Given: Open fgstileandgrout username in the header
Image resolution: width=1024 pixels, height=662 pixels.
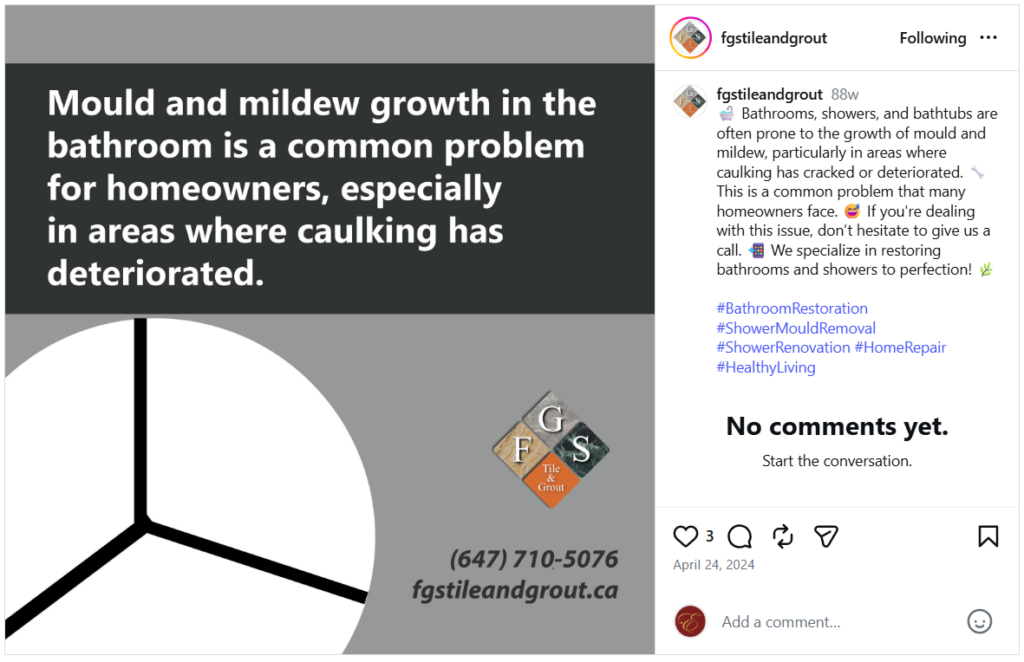Looking at the screenshot, I should point(774,38).
